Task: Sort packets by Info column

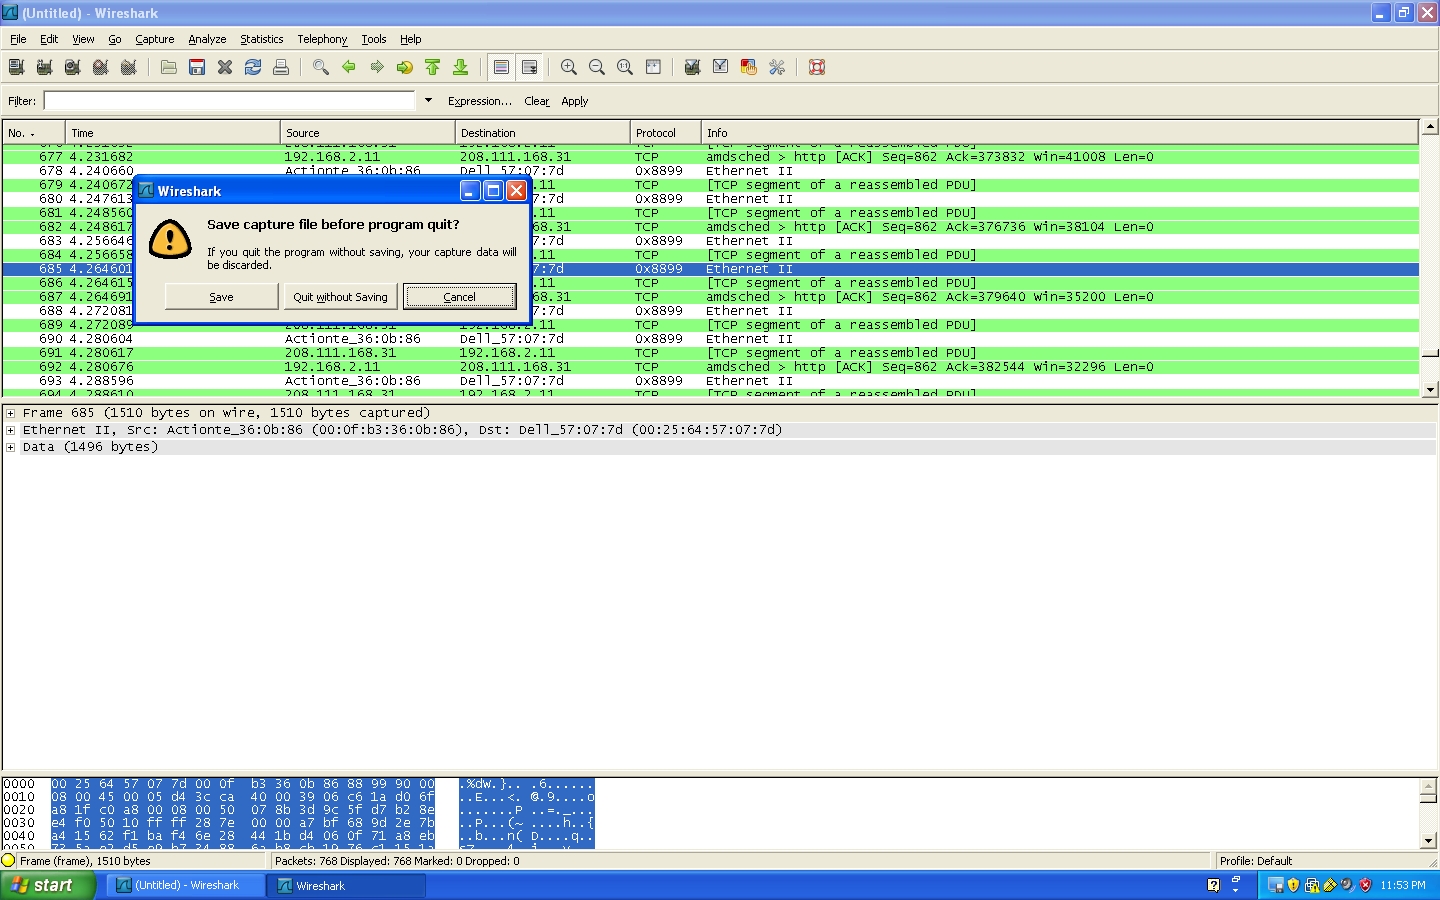Action: click(1060, 132)
